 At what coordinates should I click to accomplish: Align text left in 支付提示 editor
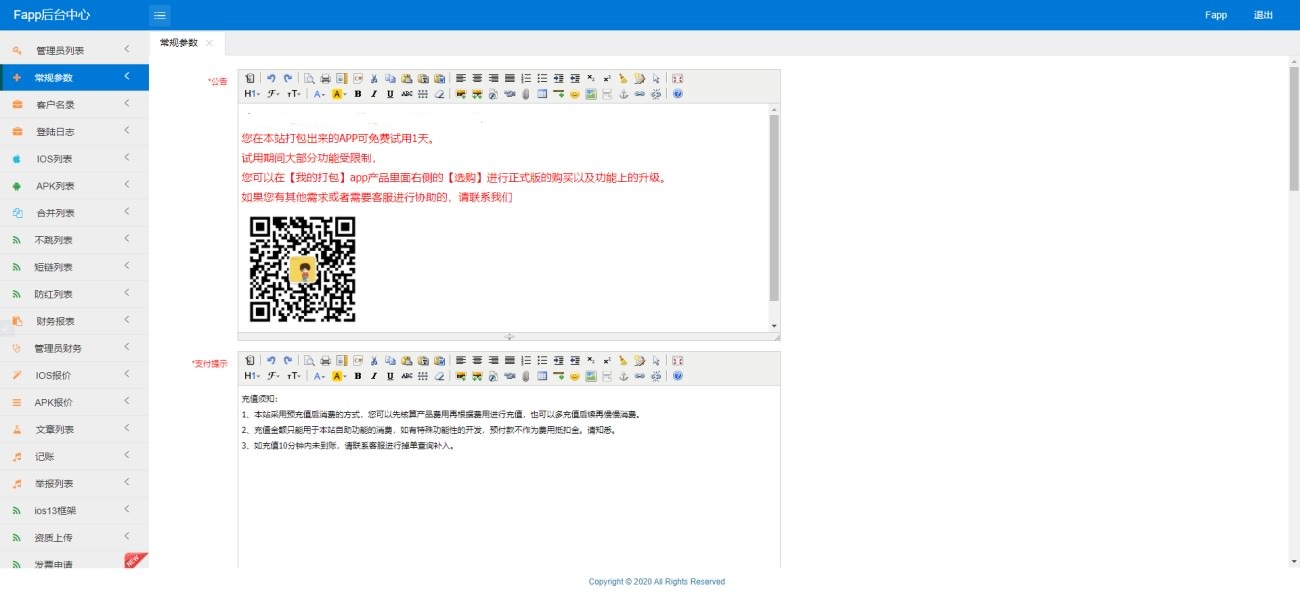(x=460, y=360)
